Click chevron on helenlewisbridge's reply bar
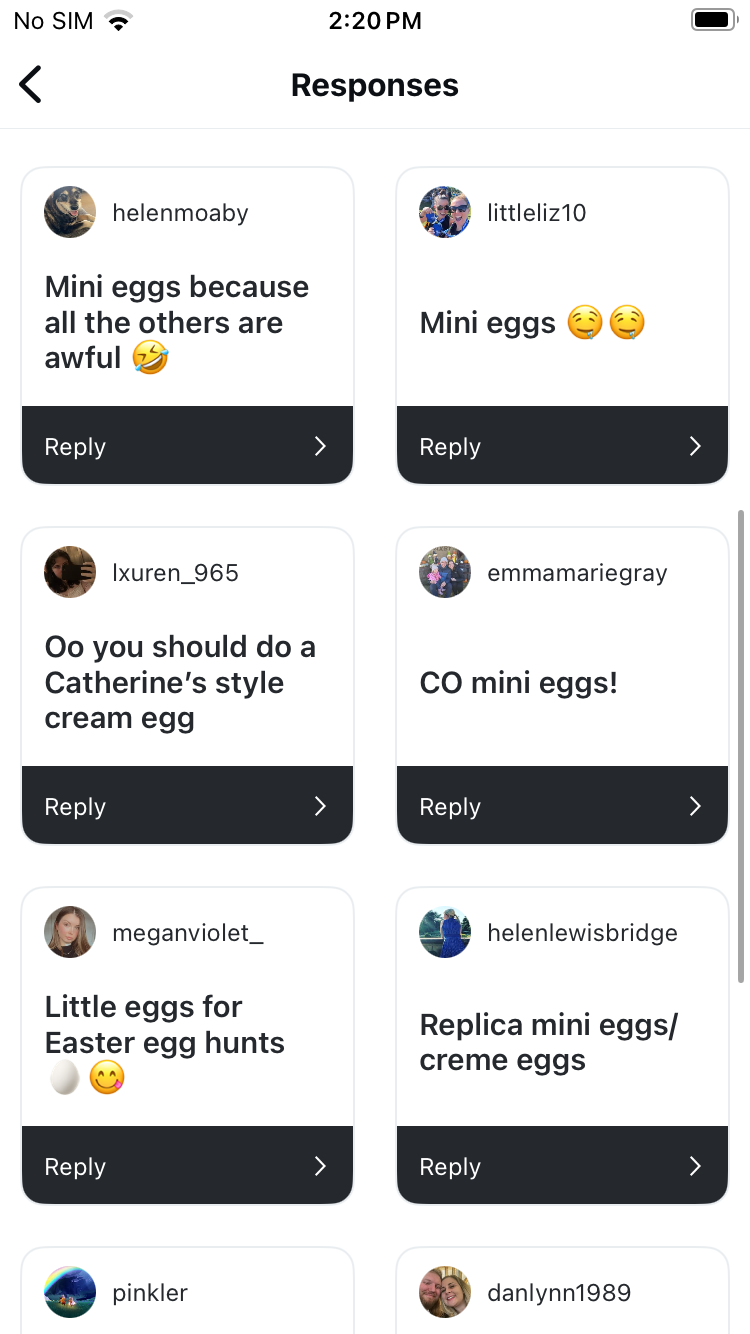 pyautogui.click(x=695, y=1166)
